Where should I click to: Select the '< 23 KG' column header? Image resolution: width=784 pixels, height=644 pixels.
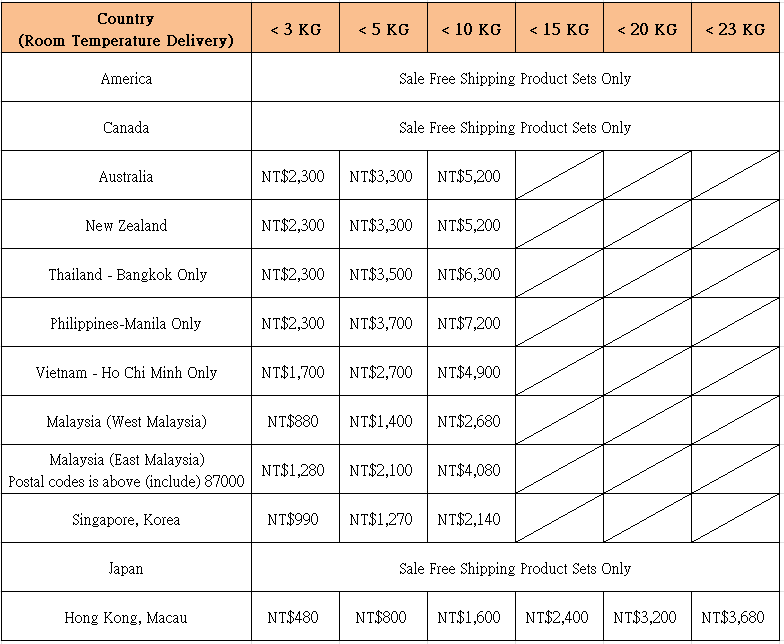736,28
